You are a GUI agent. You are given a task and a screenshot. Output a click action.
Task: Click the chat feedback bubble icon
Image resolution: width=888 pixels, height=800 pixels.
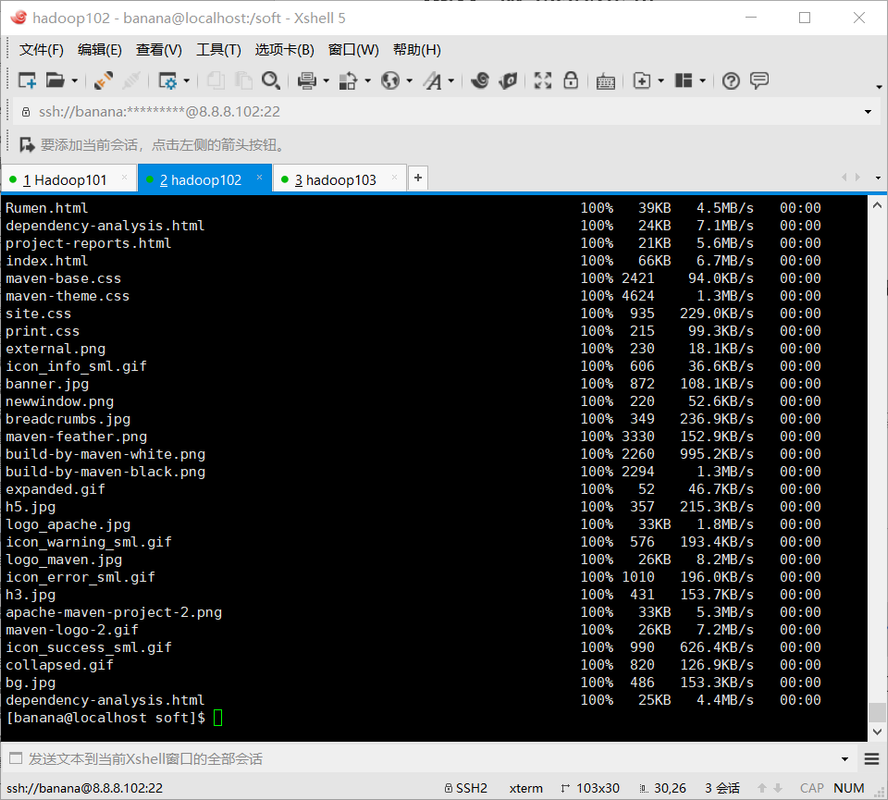tap(759, 80)
